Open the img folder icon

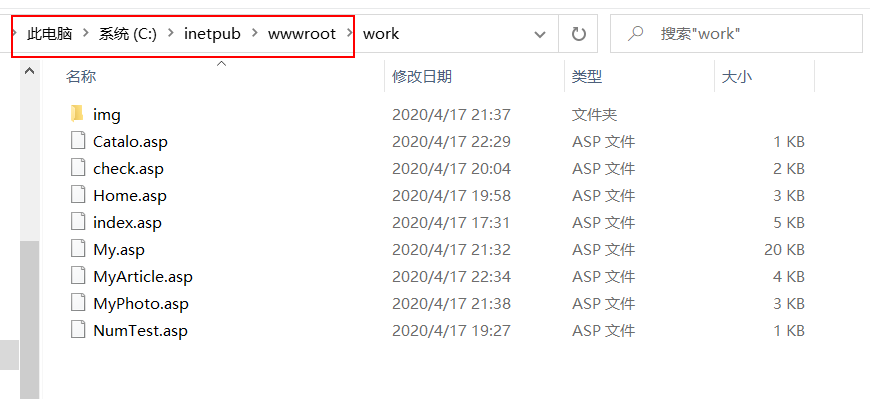(x=77, y=114)
